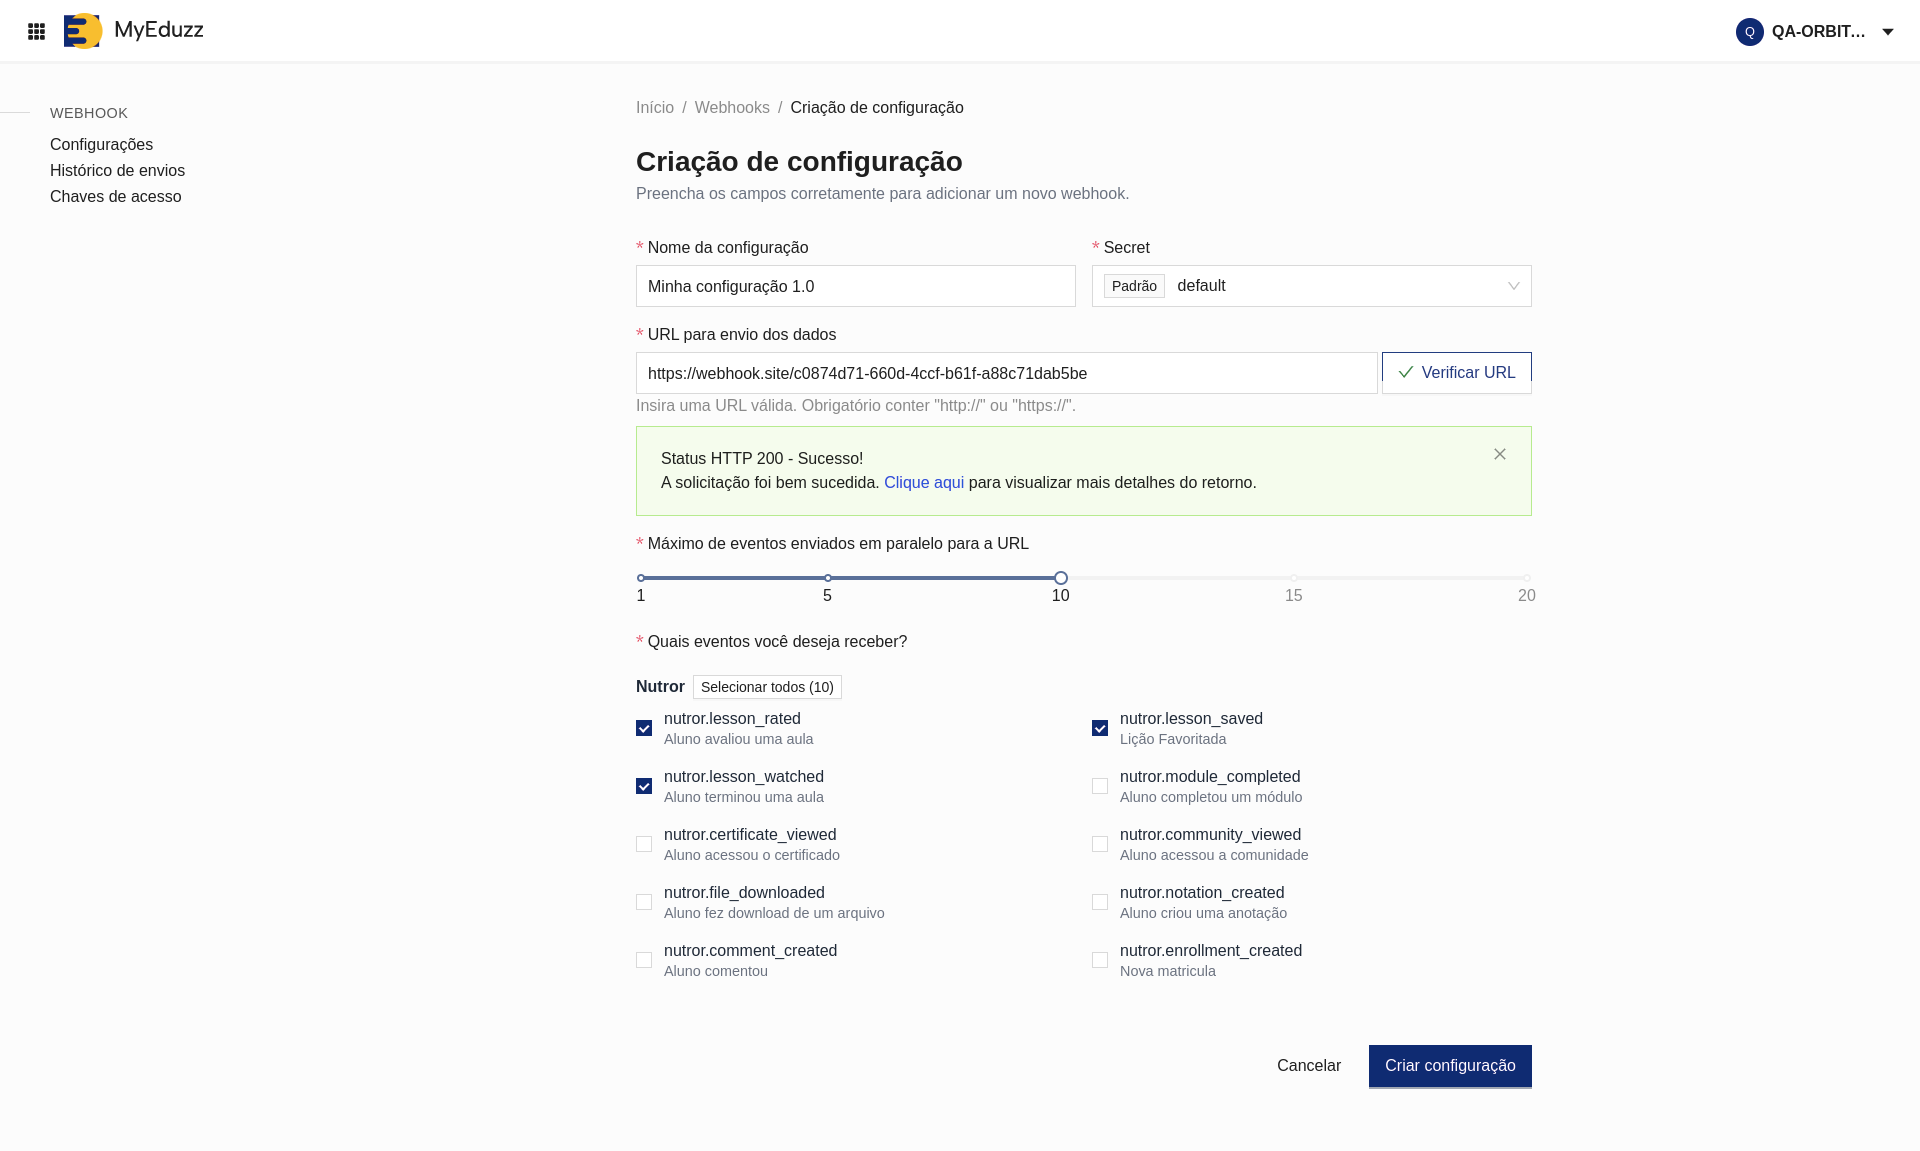Screen dimensions: 1920x1151
Task: Enable nutror.module_completed checkbox
Action: (1100, 786)
